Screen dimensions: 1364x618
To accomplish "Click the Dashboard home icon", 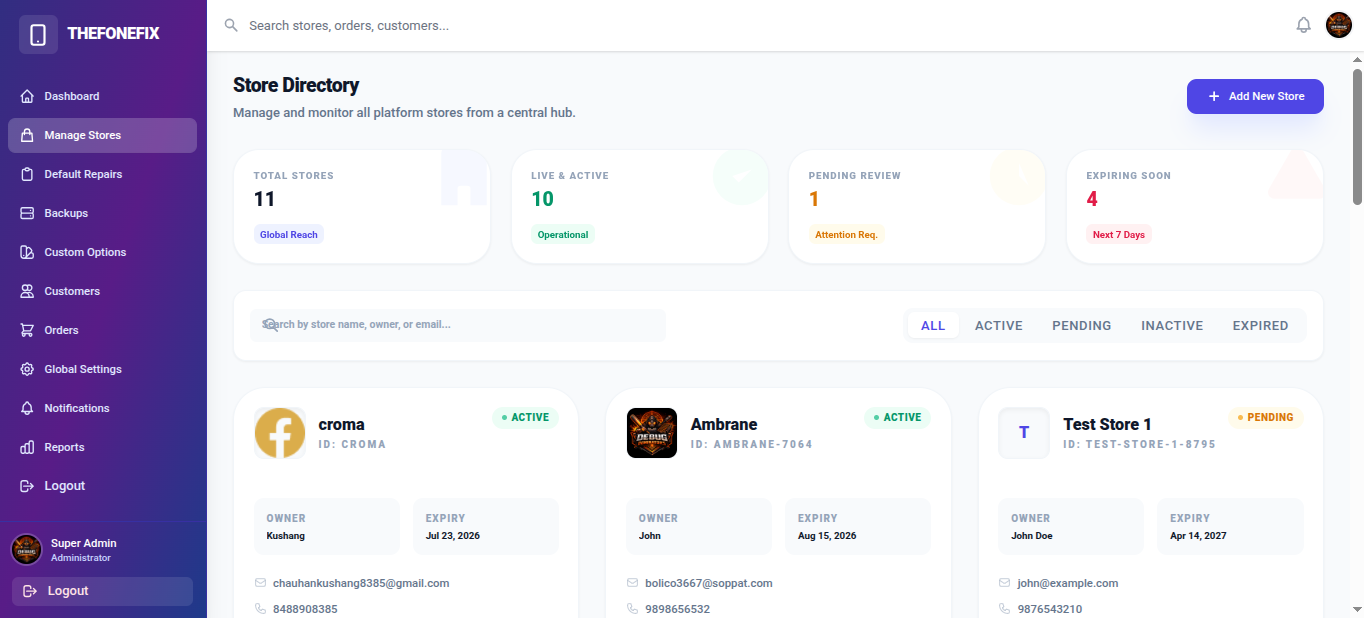I will click(x=27, y=96).
